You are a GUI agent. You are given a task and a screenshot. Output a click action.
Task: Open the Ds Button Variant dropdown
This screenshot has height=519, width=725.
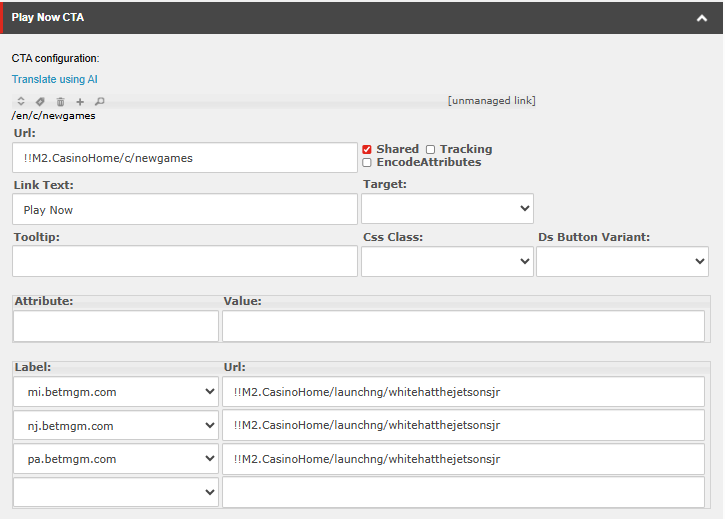pos(622,261)
